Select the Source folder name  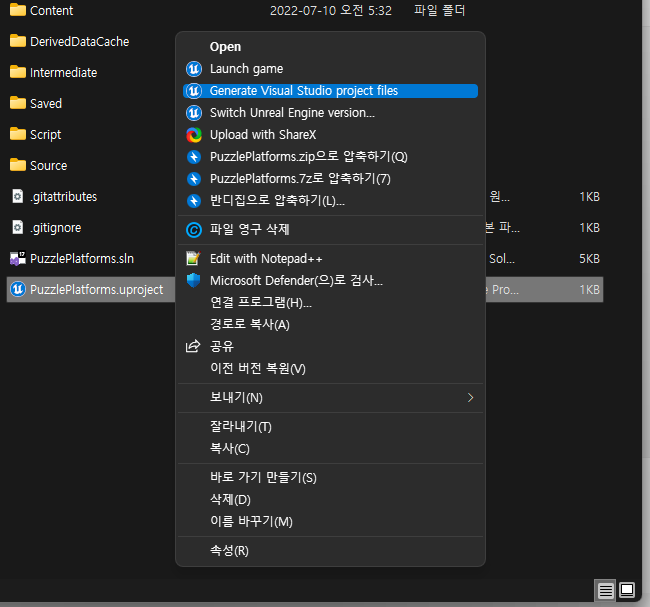pyautogui.click(x=49, y=166)
